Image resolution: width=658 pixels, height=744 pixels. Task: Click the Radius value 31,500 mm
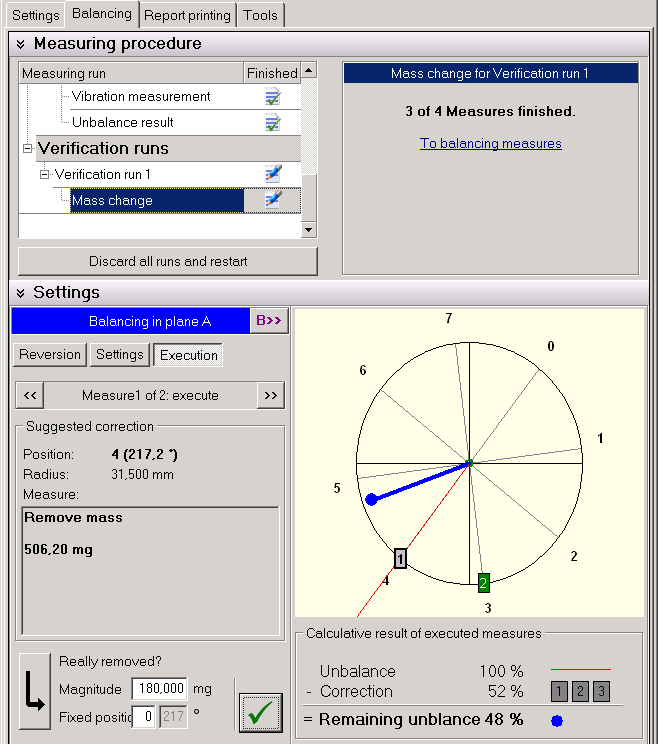coord(142,474)
